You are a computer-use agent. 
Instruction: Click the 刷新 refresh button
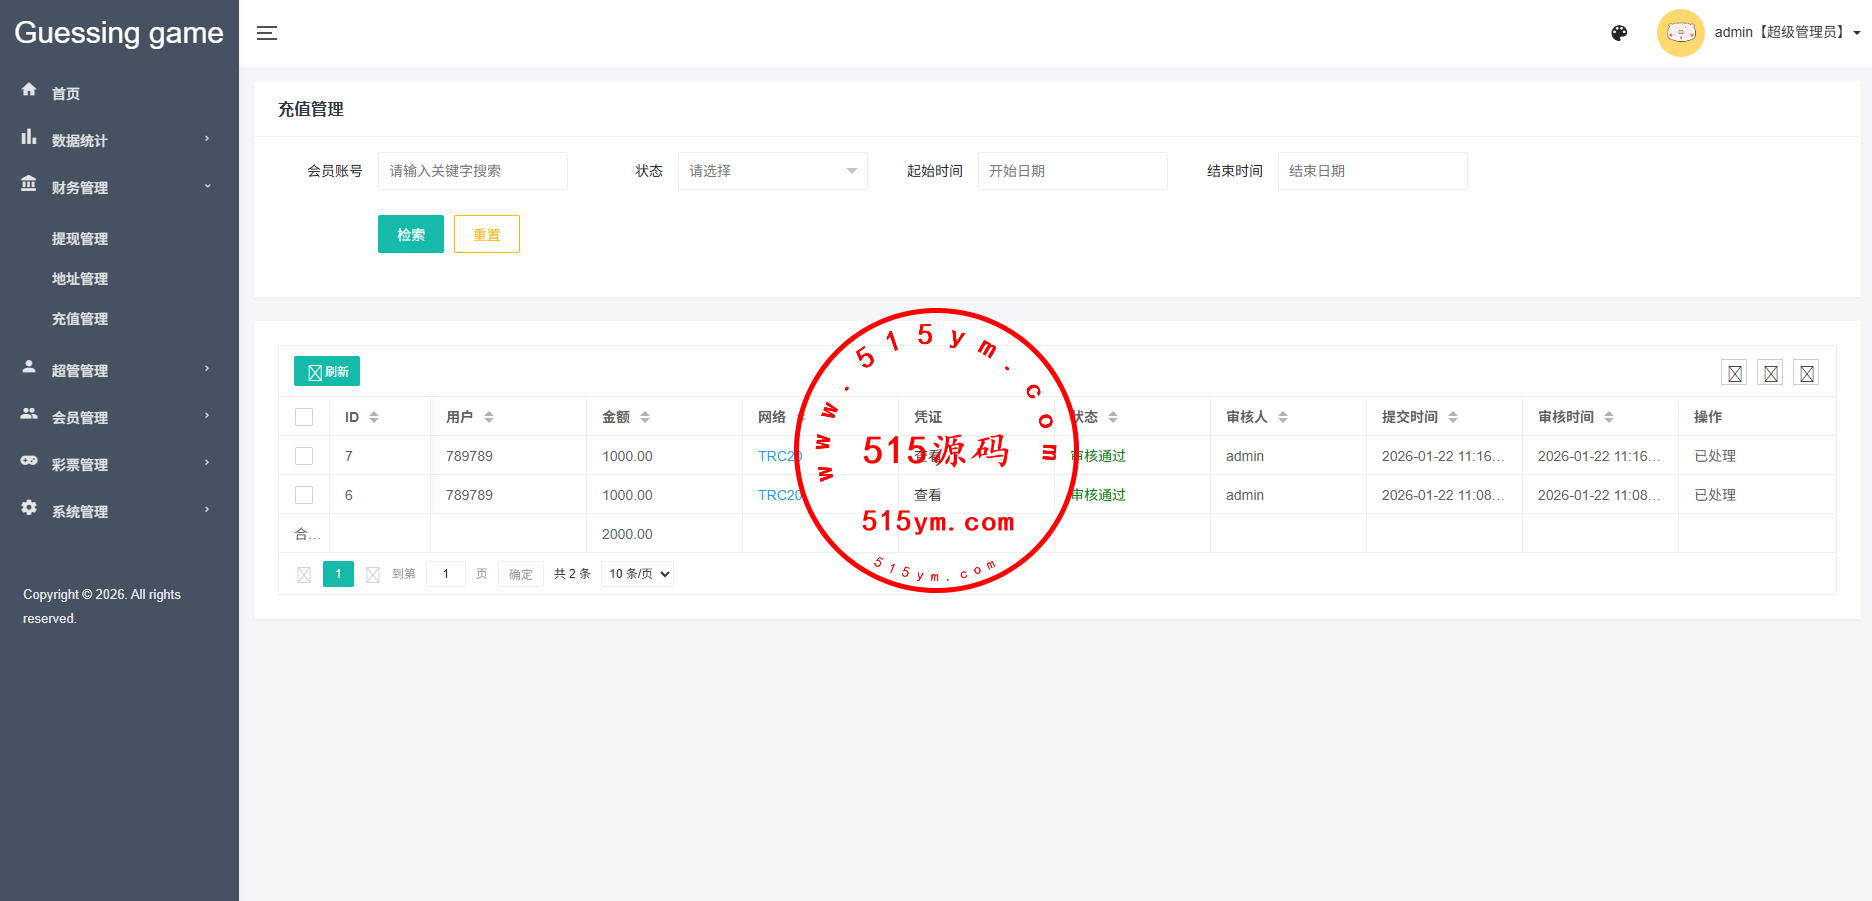point(327,372)
